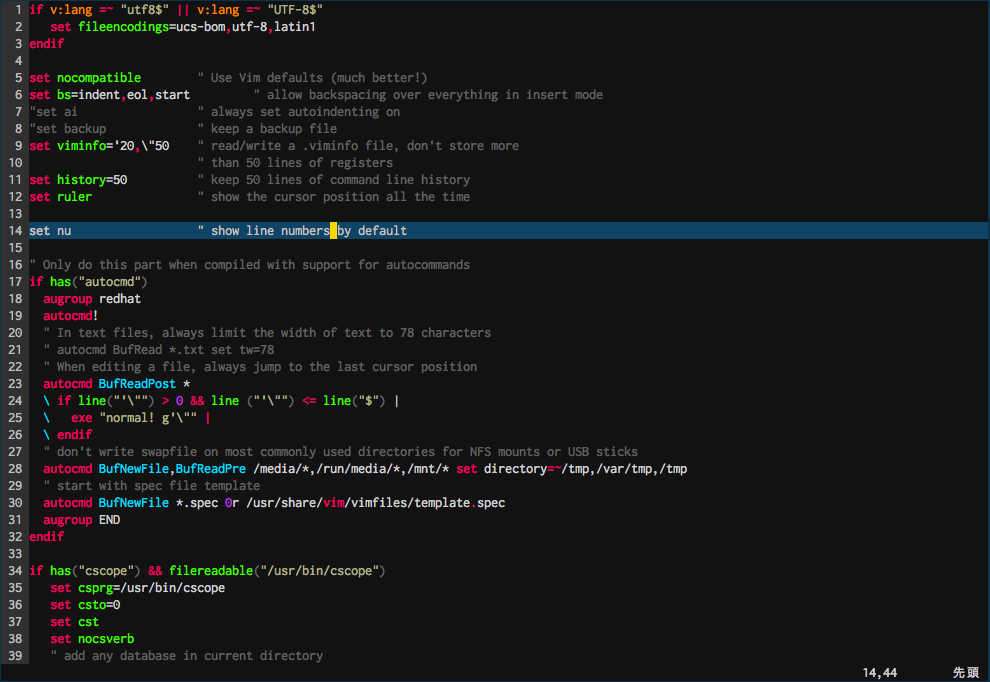Click "redhat" group name on line 18

point(120,299)
